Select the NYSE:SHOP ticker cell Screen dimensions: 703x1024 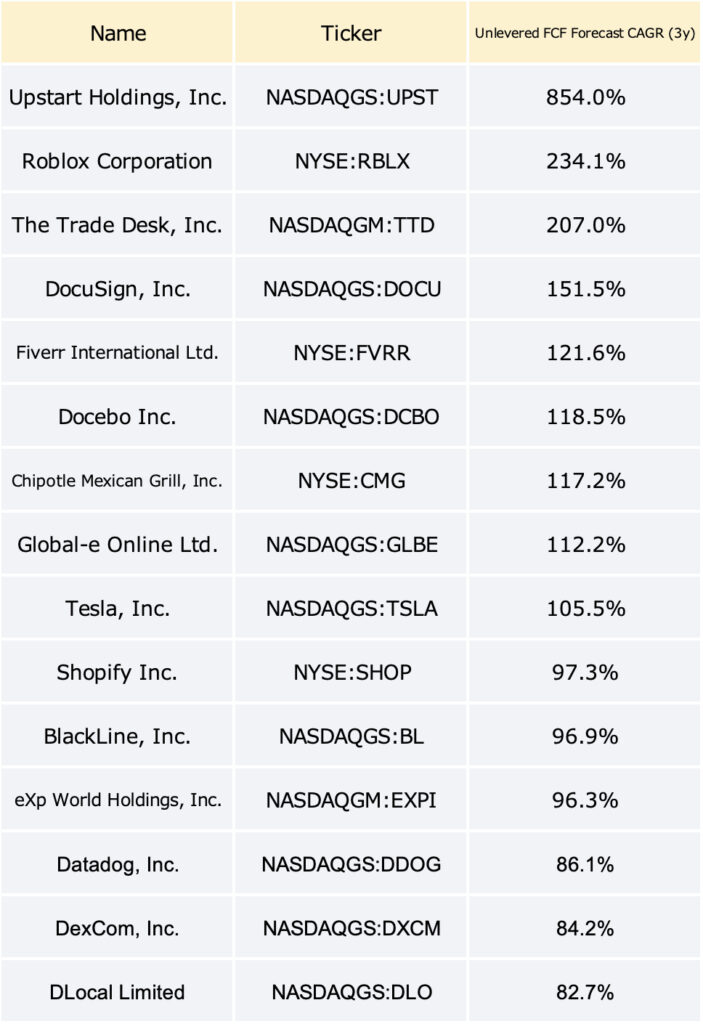(x=352, y=673)
